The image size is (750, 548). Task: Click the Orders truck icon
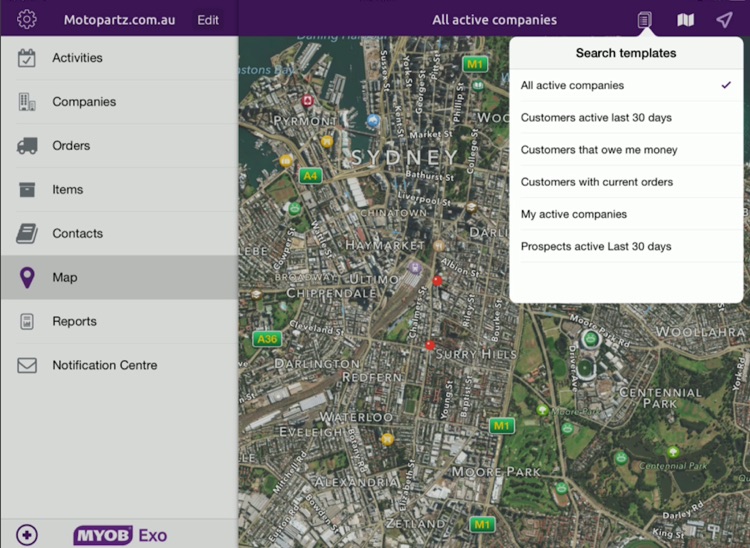click(x=27, y=146)
